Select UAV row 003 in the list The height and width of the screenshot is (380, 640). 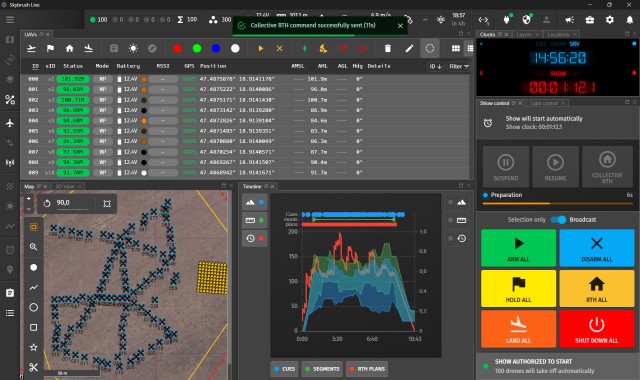pyautogui.click(x=245, y=110)
